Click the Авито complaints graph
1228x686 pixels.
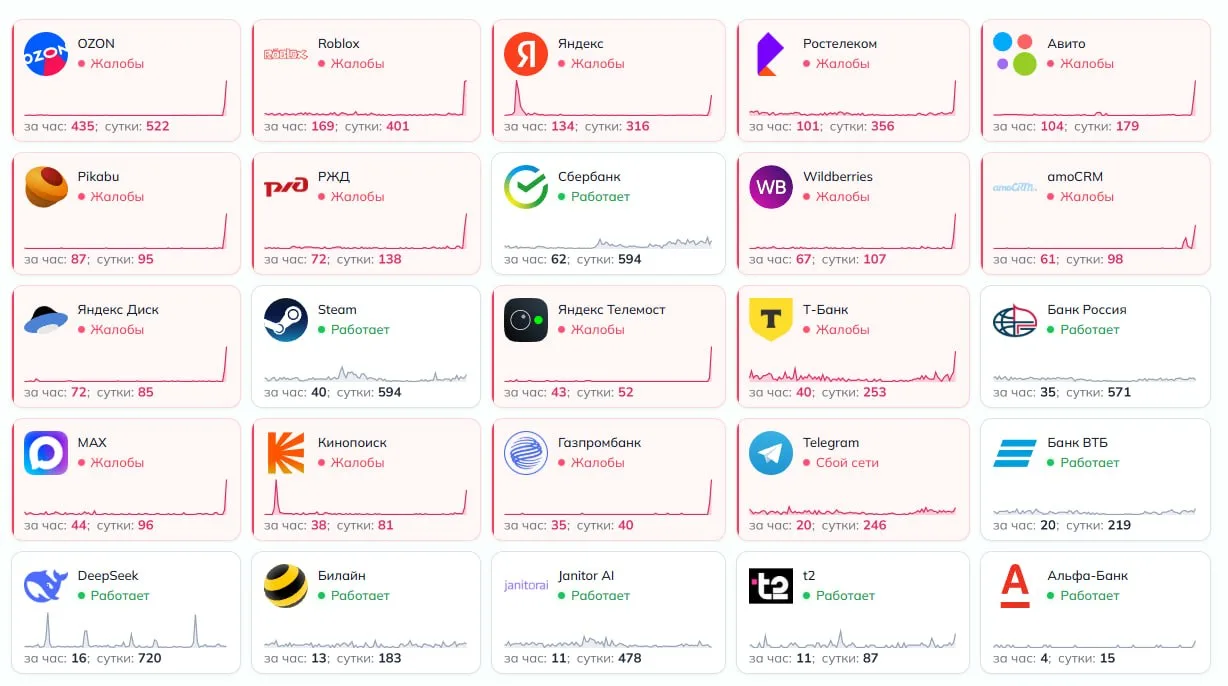tap(1094, 98)
